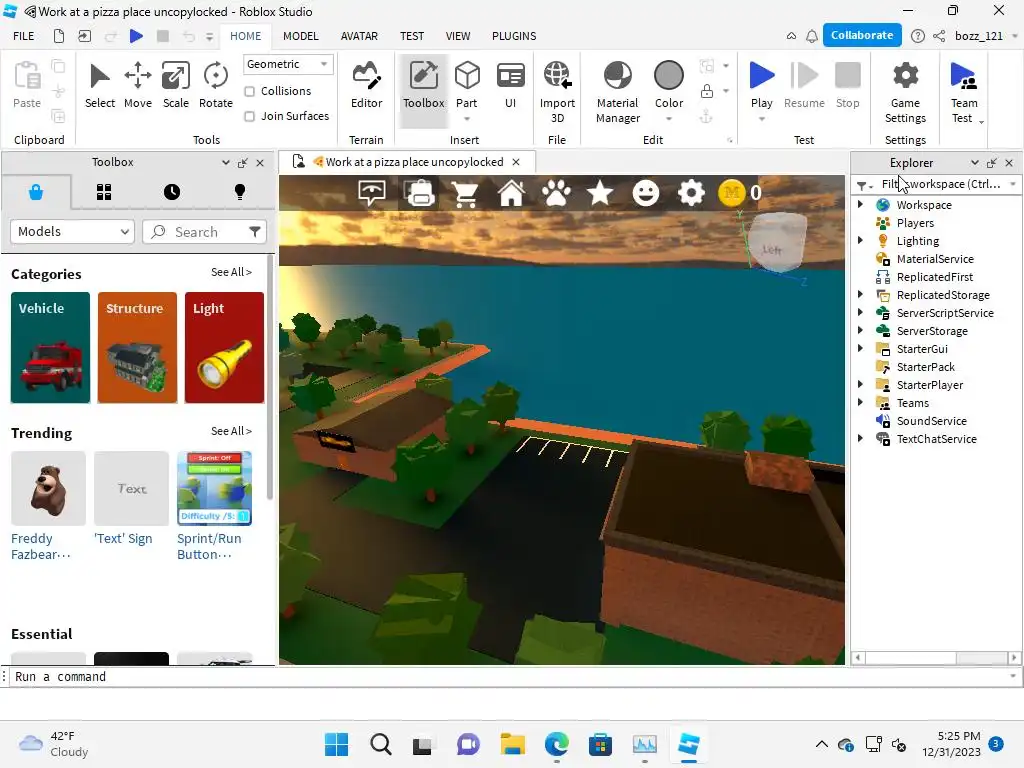The width and height of the screenshot is (1024, 768).
Task: Click the view selector cube
Action: pos(777,242)
